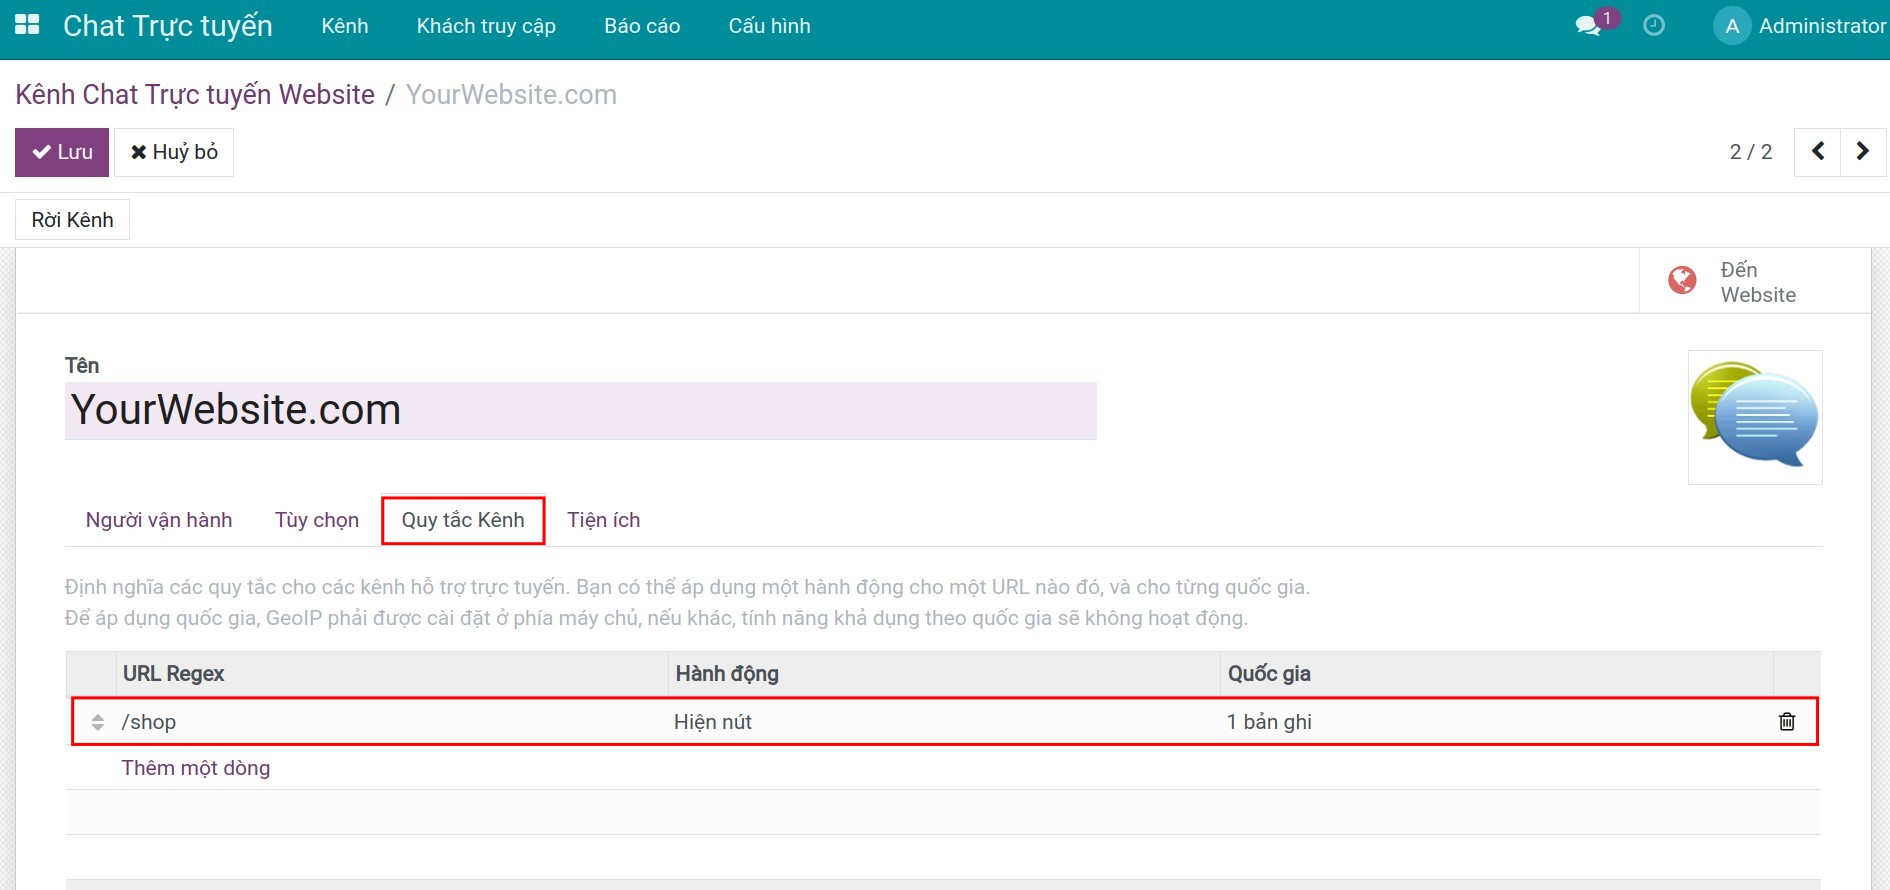Go to previous record arrow
Image resolution: width=1890 pixels, height=890 pixels.
[1818, 151]
